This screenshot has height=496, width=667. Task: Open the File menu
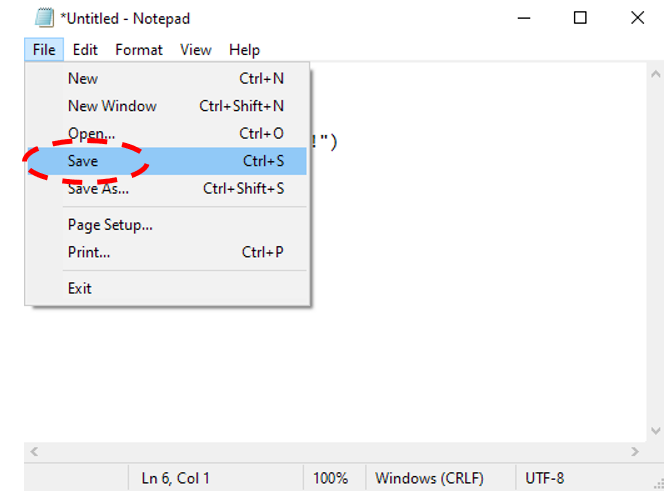(x=44, y=50)
